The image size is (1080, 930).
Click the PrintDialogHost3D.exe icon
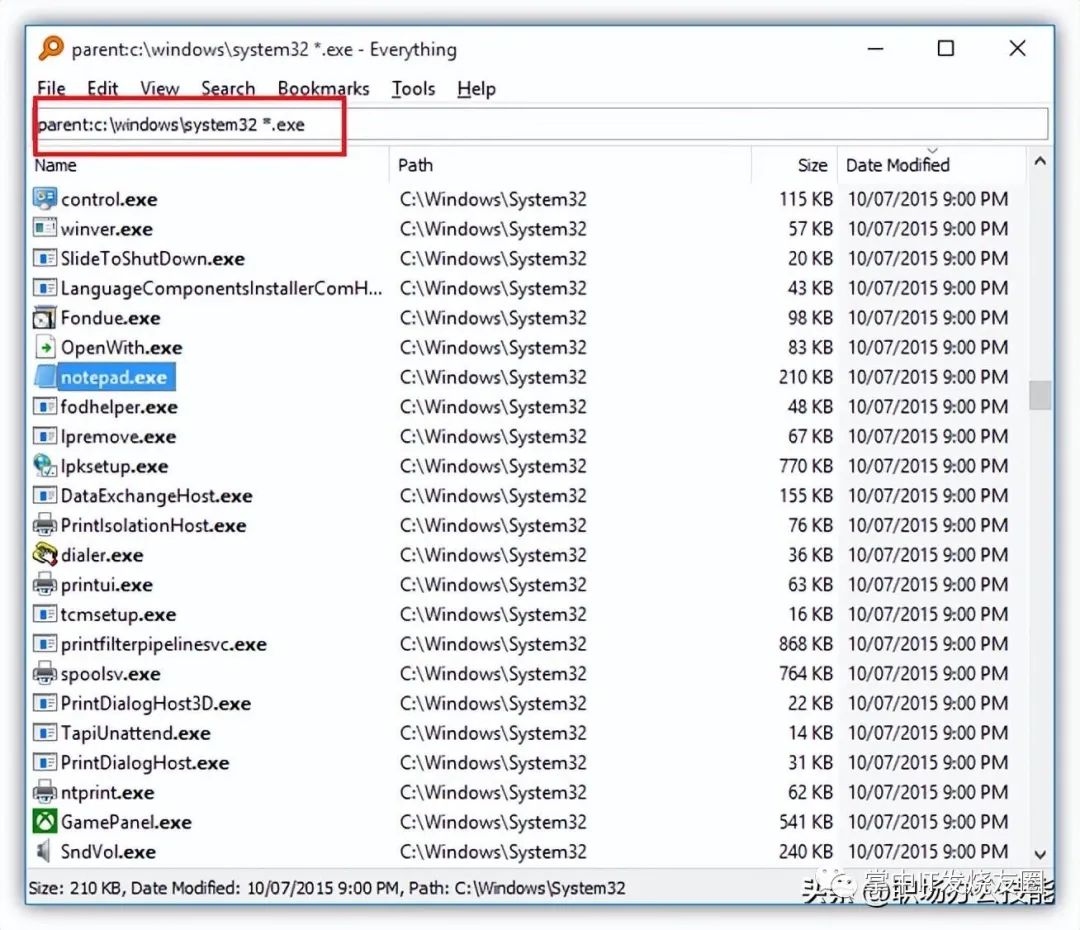[45, 703]
